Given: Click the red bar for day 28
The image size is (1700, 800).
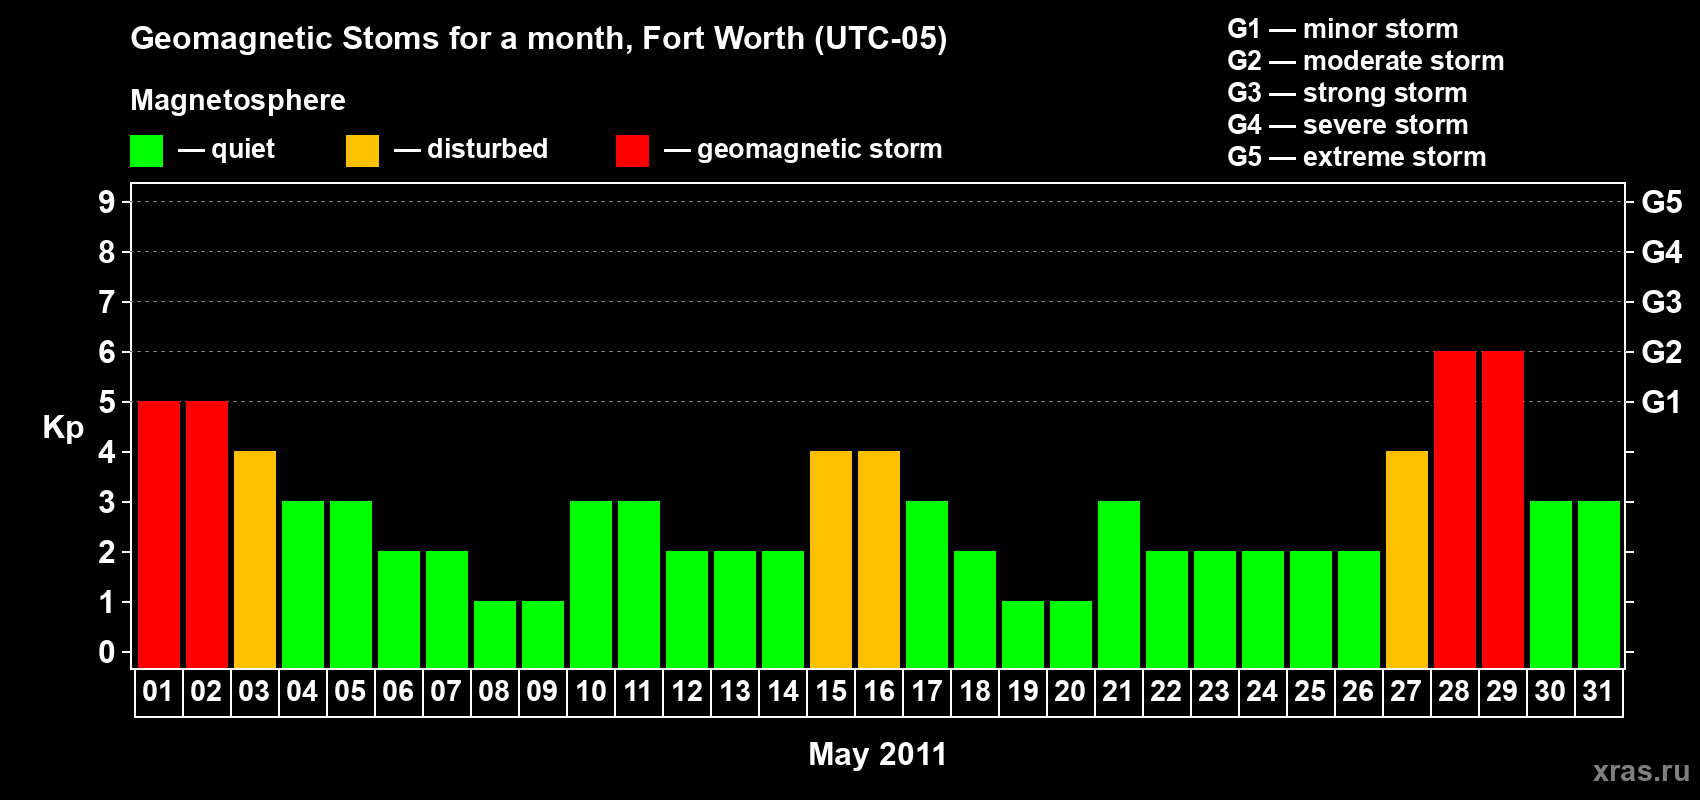Looking at the screenshot, I should pos(1455,509).
